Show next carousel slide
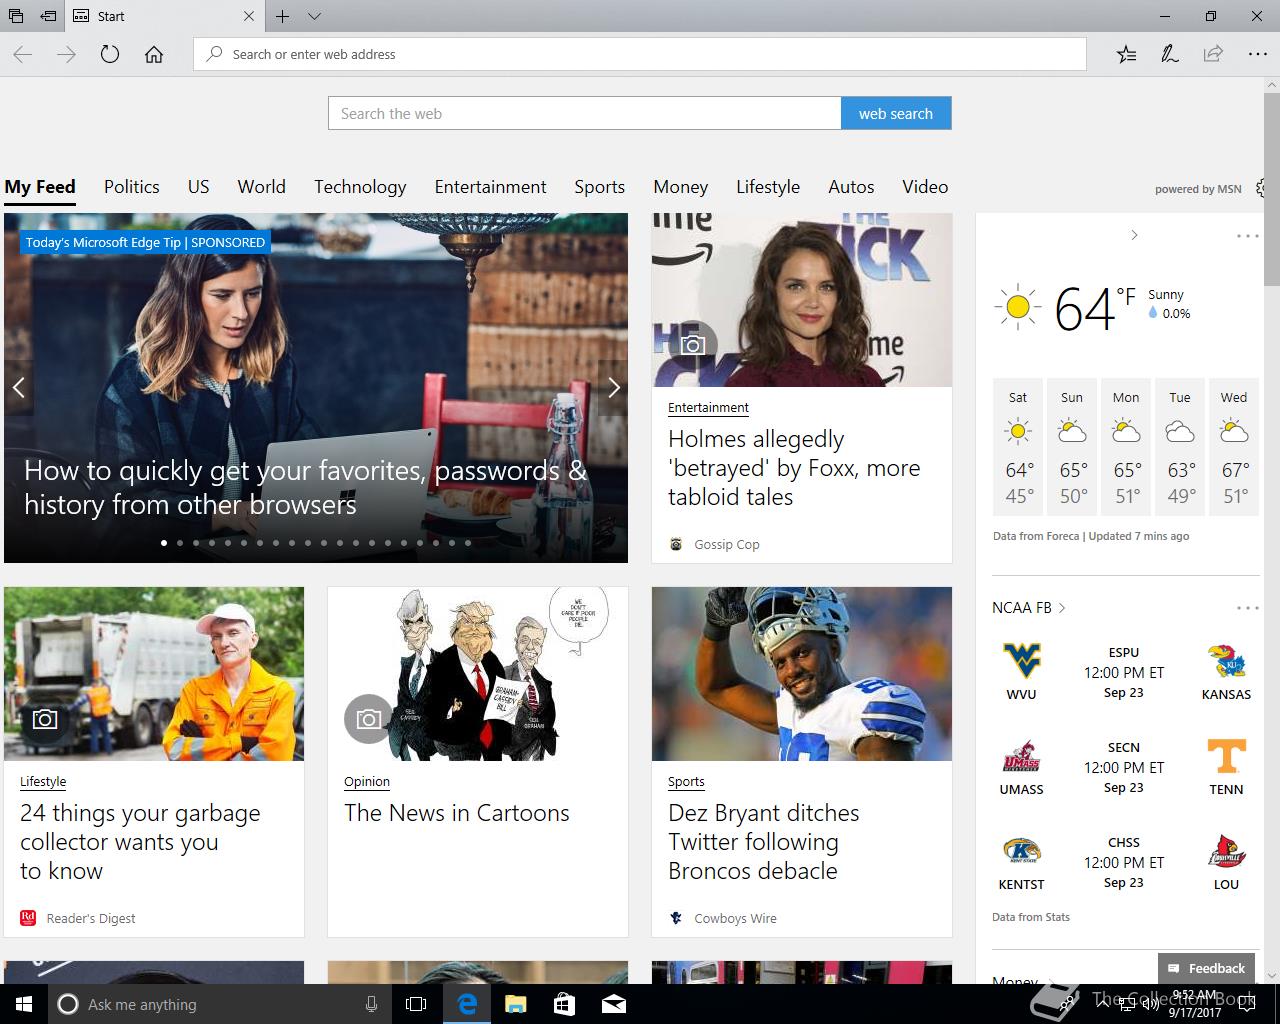1280x1024 pixels. click(x=614, y=388)
